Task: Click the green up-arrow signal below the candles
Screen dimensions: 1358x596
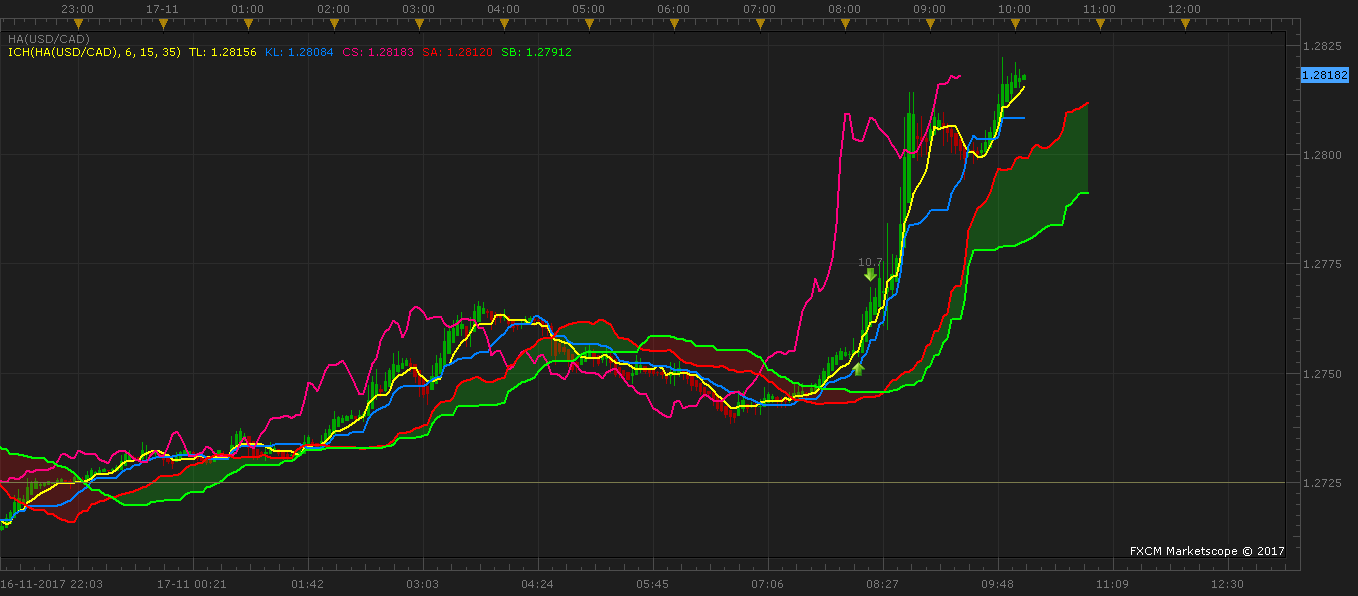Action: [x=858, y=369]
